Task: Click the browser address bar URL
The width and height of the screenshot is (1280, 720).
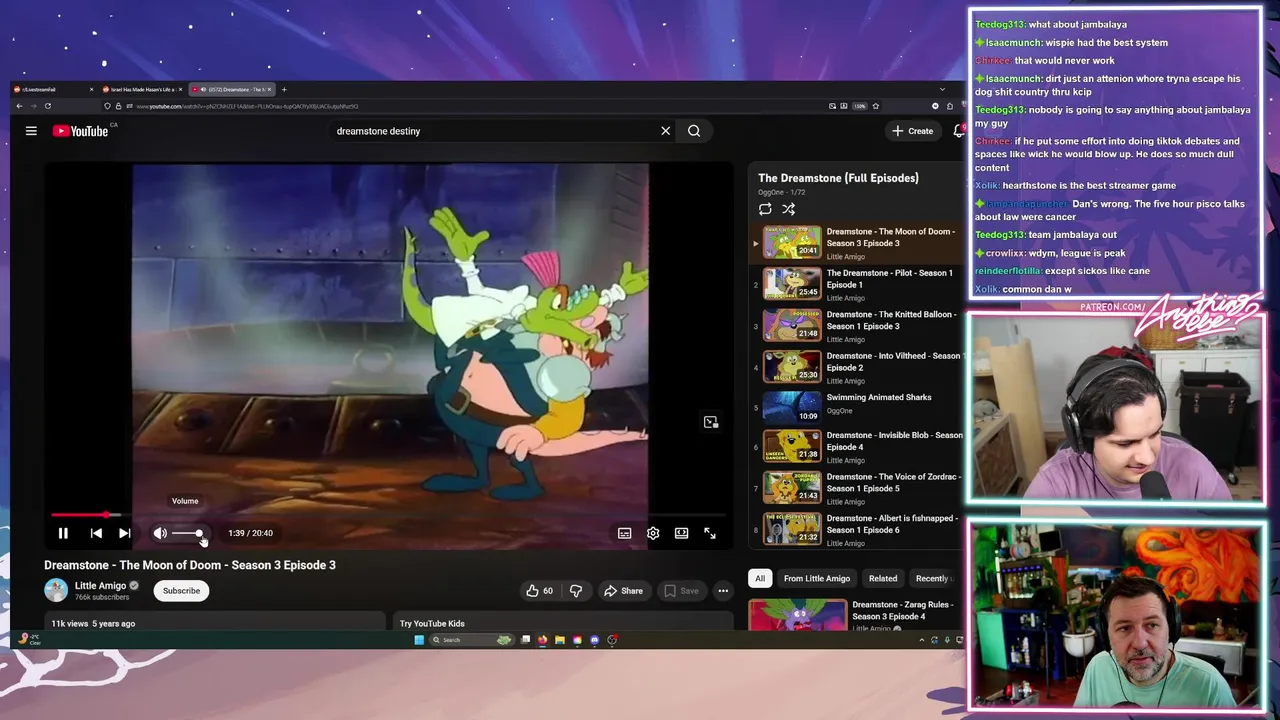Action: (x=247, y=106)
